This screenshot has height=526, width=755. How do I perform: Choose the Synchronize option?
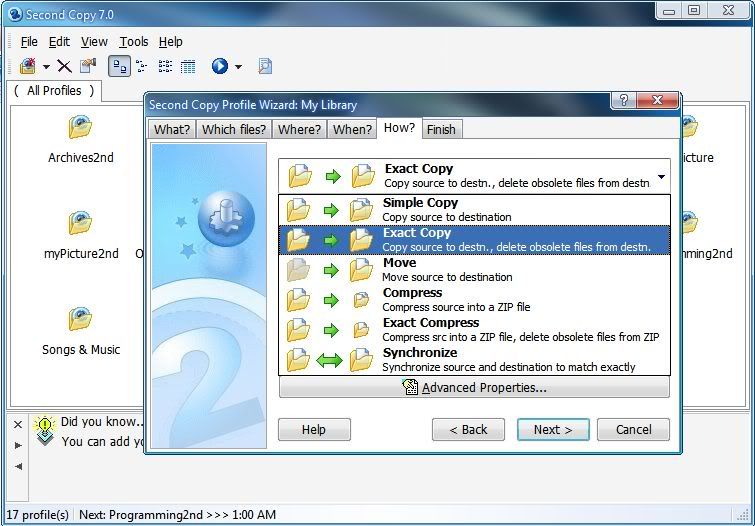pyautogui.click(x=474, y=360)
